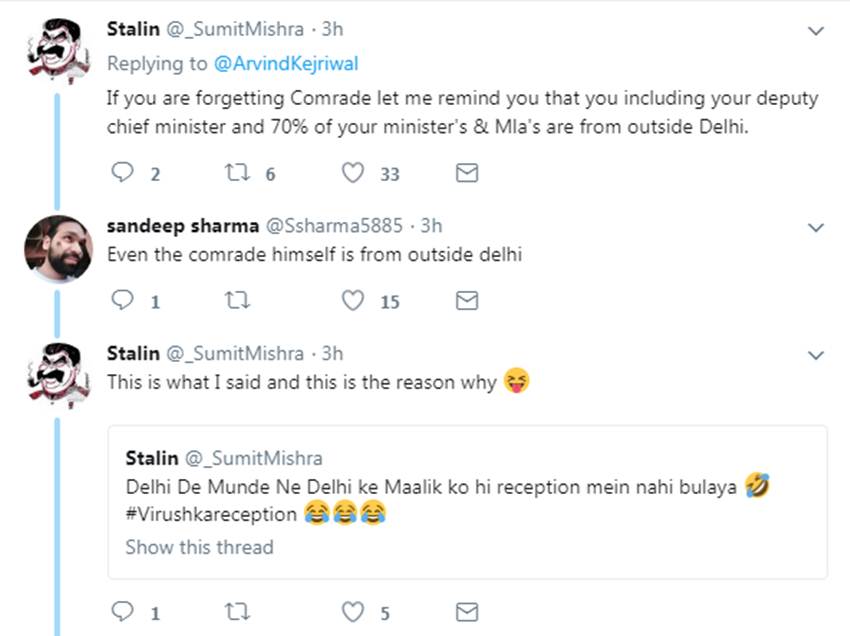Retweet sandeep sharma's comrade tweet

coord(238,300)
